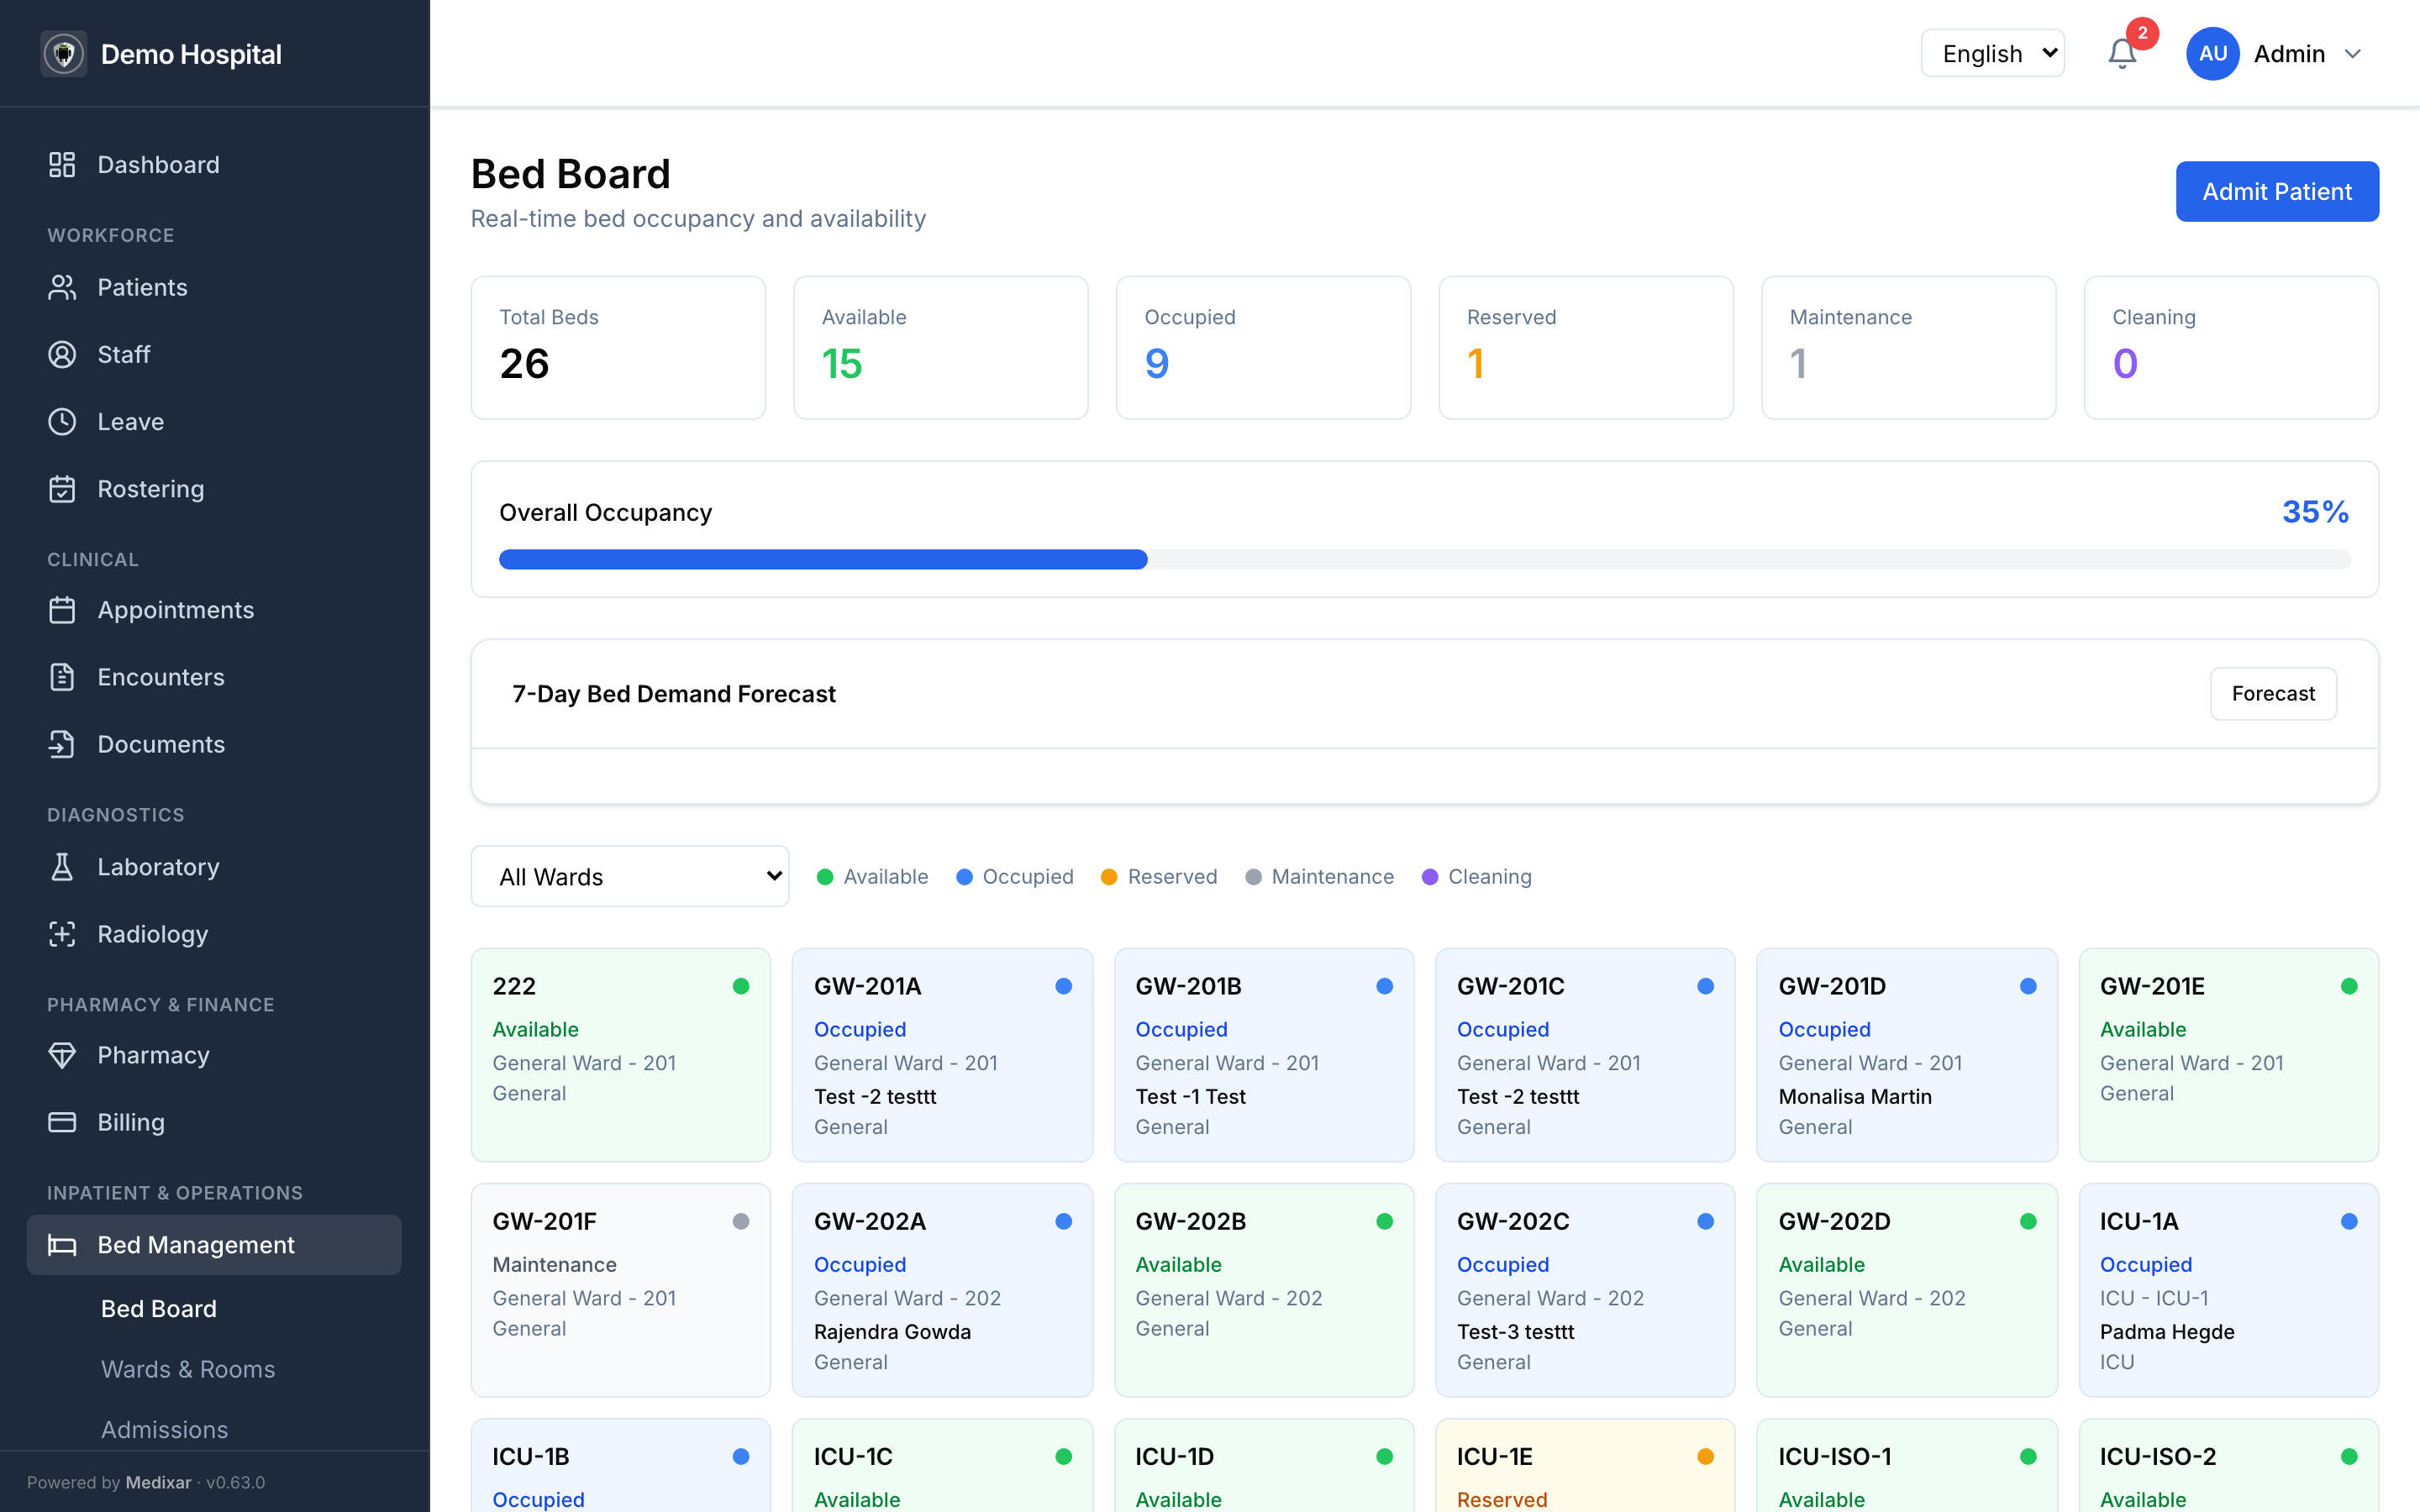Click the Maintenance stat card
Screen dimensions: 2420x1512
click(x=1908, y=348)
